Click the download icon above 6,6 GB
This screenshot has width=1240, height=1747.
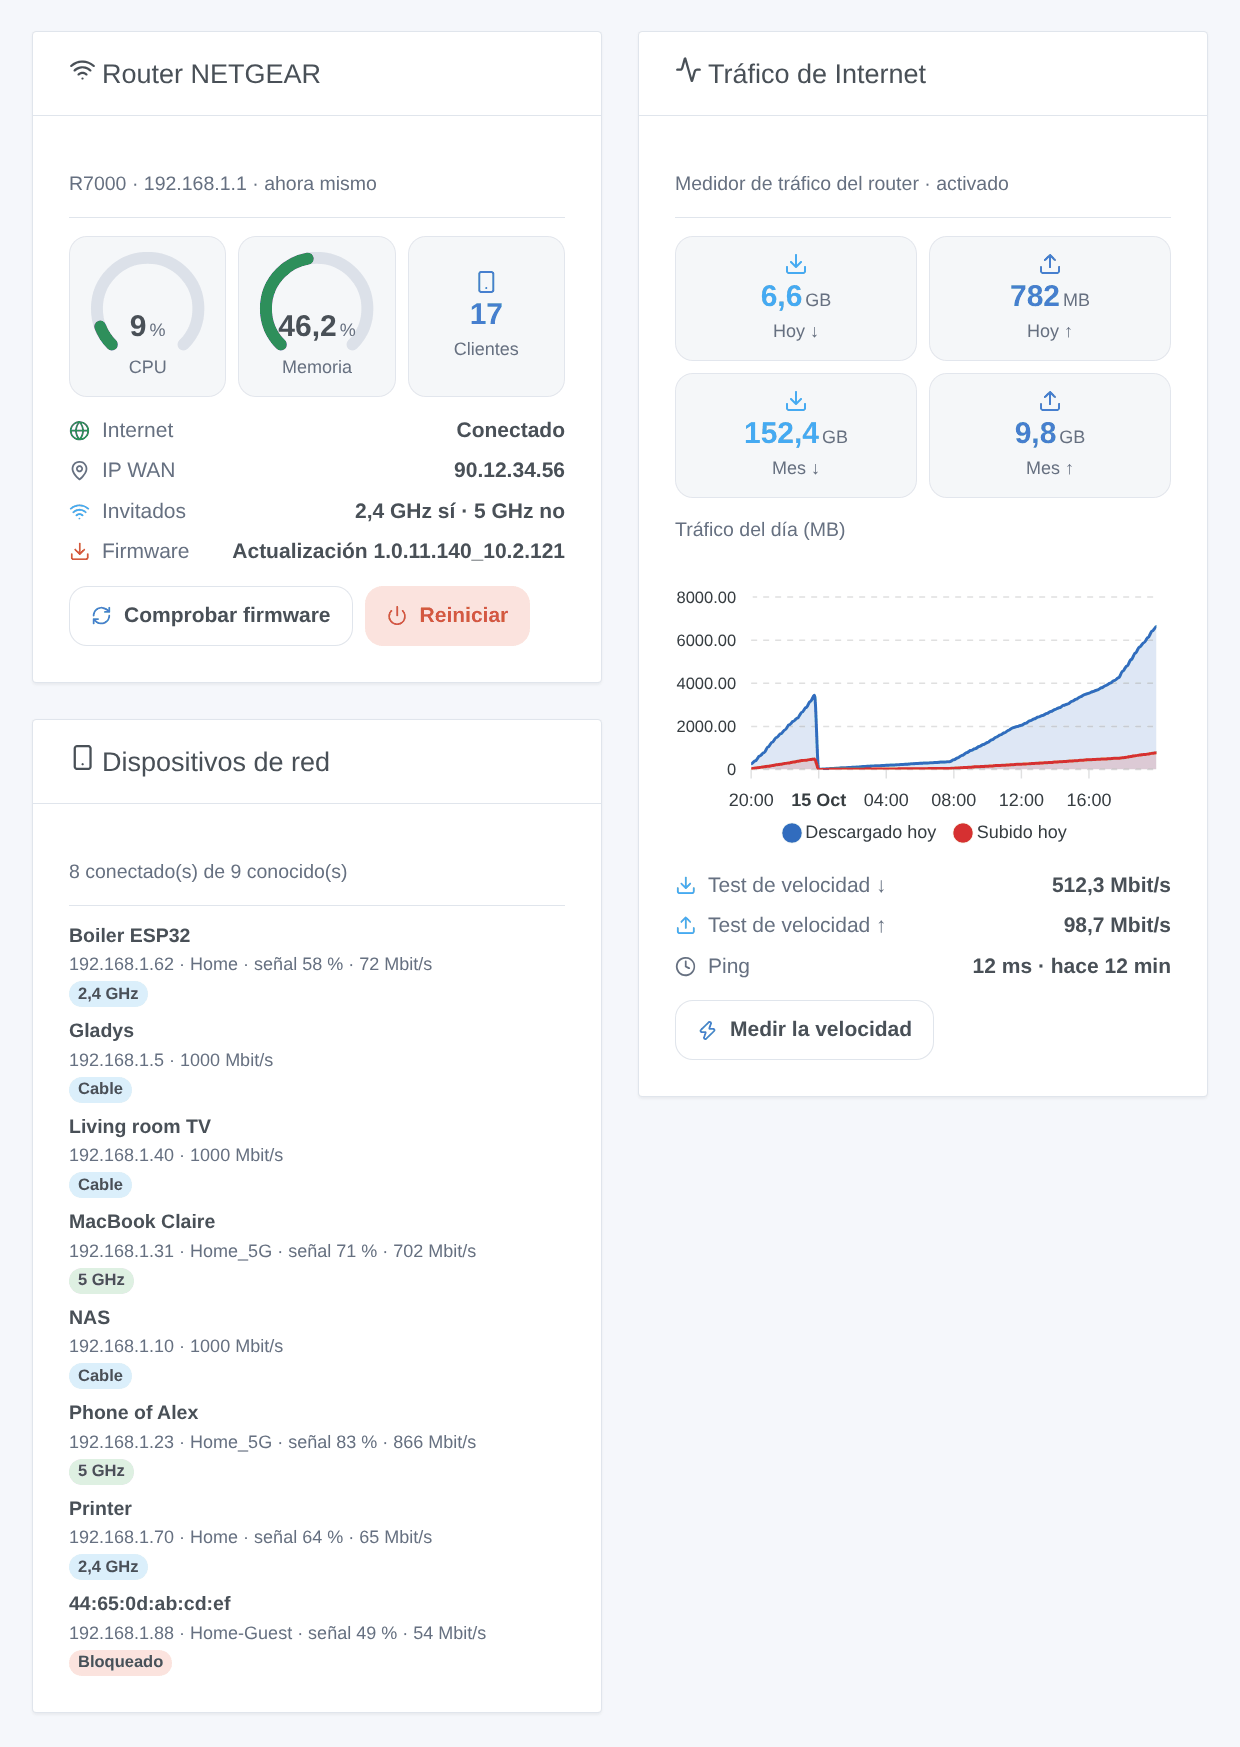796,264
